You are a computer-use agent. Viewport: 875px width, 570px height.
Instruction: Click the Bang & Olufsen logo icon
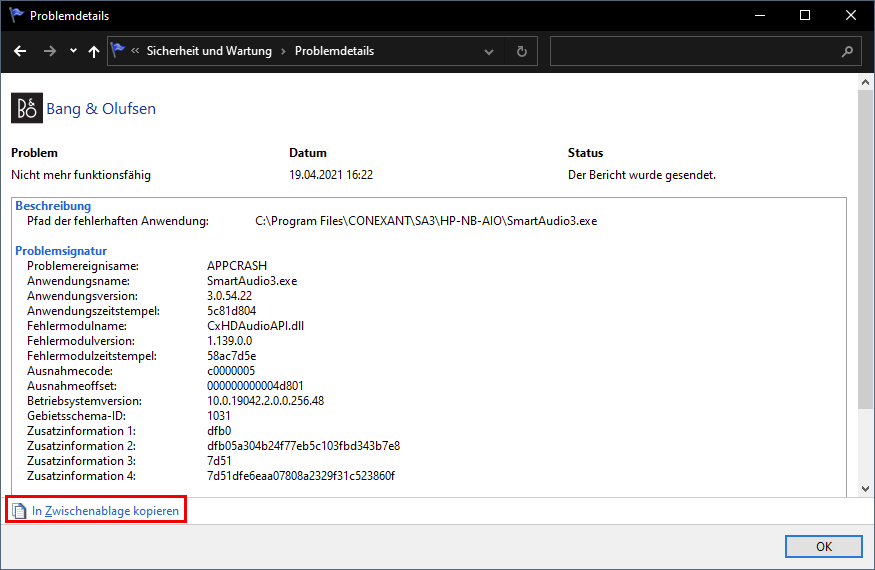tap(27, 108)
